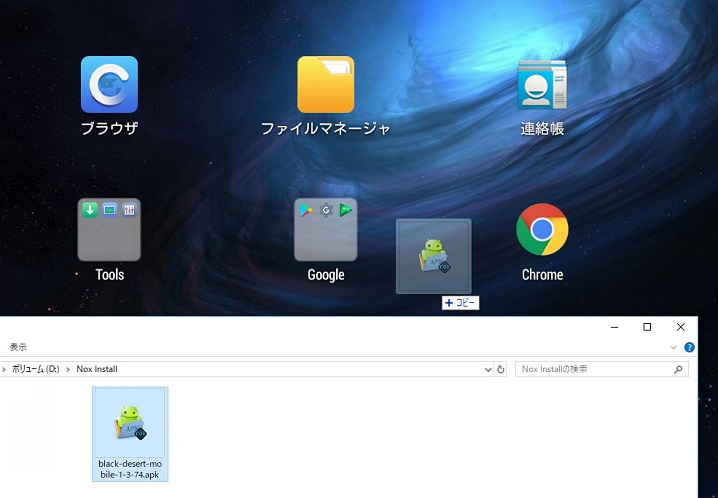
Task: Expand the chevron before ボリューム (D:)
Action: coord(5,369)
